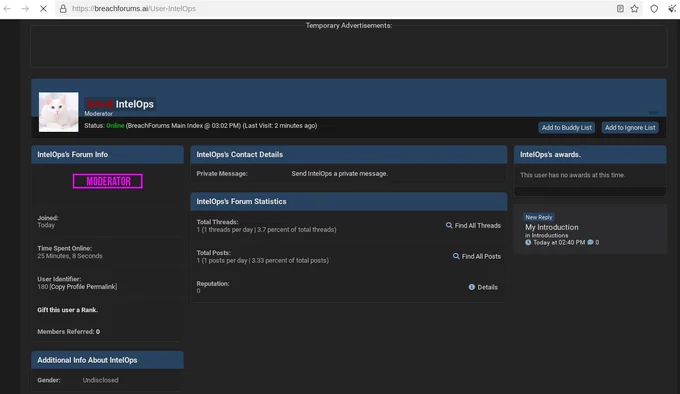Viewport: 680px width, 394px height.
Task: Click the Joined: Today entry
Action: pos(48,221)
